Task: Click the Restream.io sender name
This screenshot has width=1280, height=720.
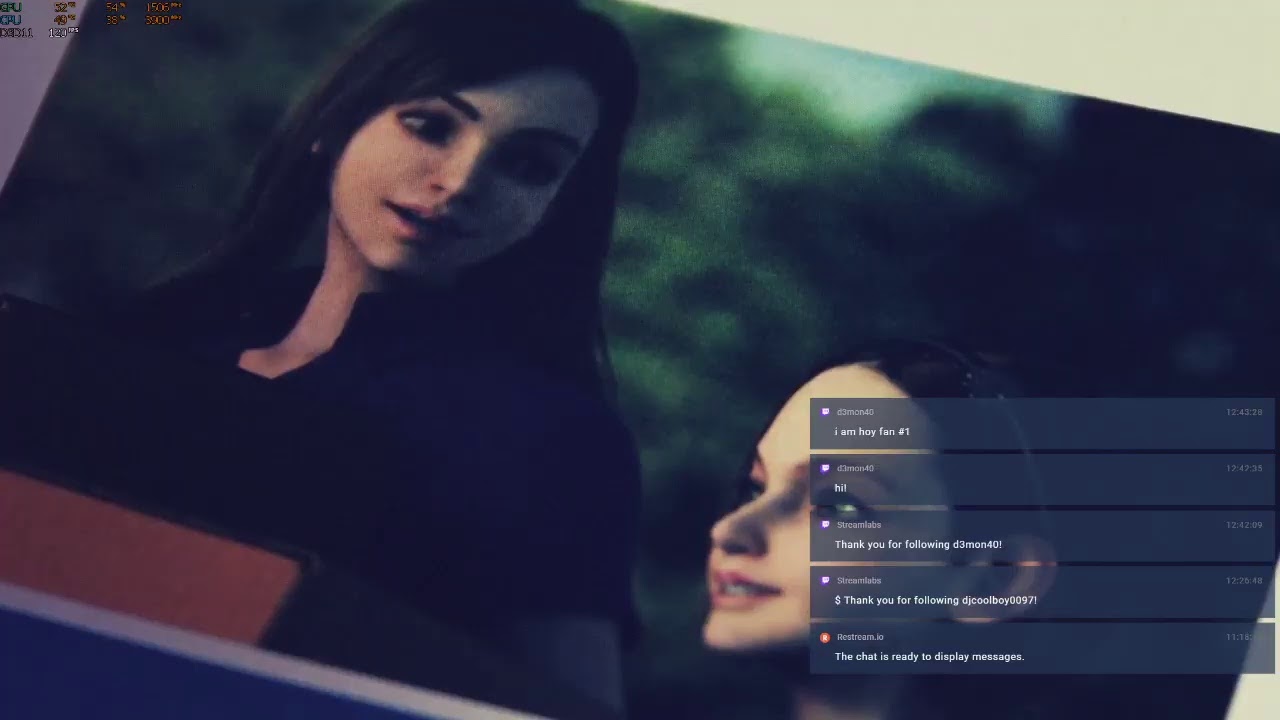Action: [860, 637]
